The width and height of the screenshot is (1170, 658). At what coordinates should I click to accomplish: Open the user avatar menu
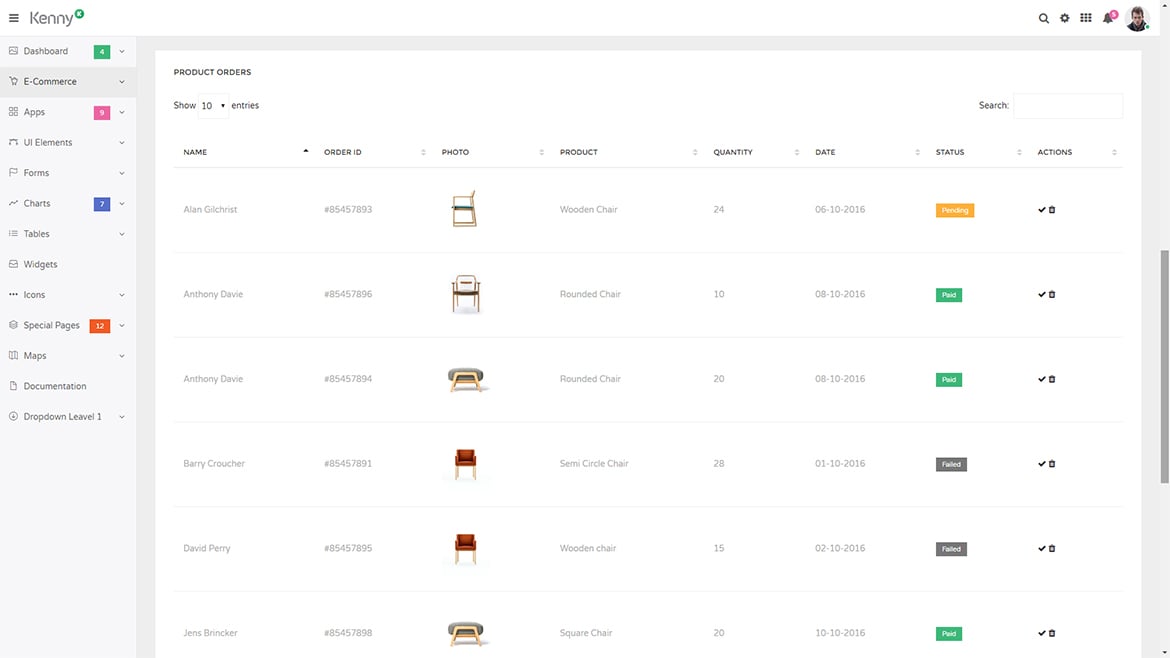click(x=1137, y=19)
